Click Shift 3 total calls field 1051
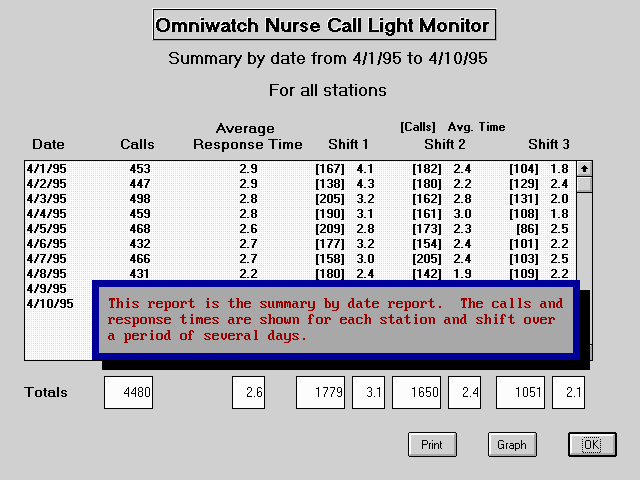 pyautogui.click(x=520, y=393)
